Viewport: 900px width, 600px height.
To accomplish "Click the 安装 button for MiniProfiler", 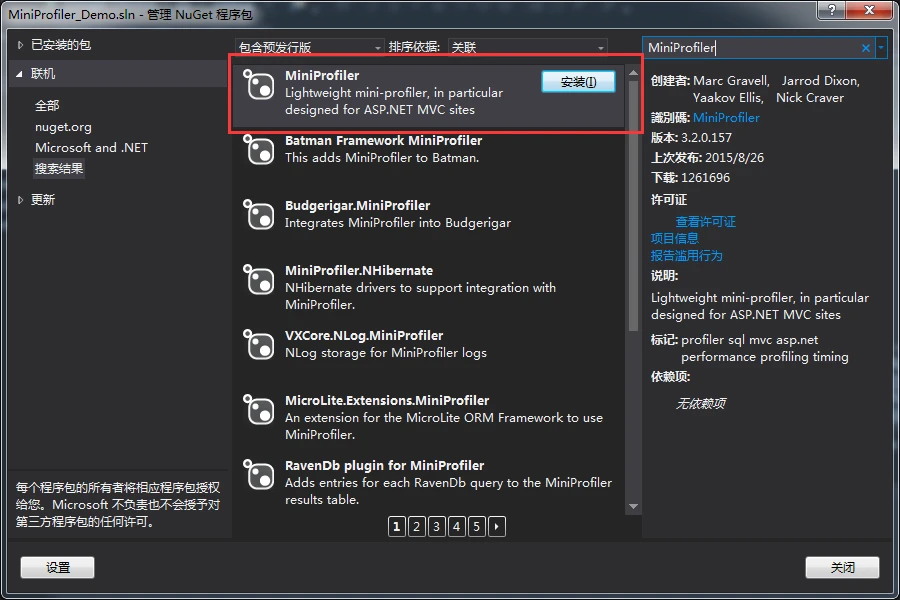I will [578, 82].
